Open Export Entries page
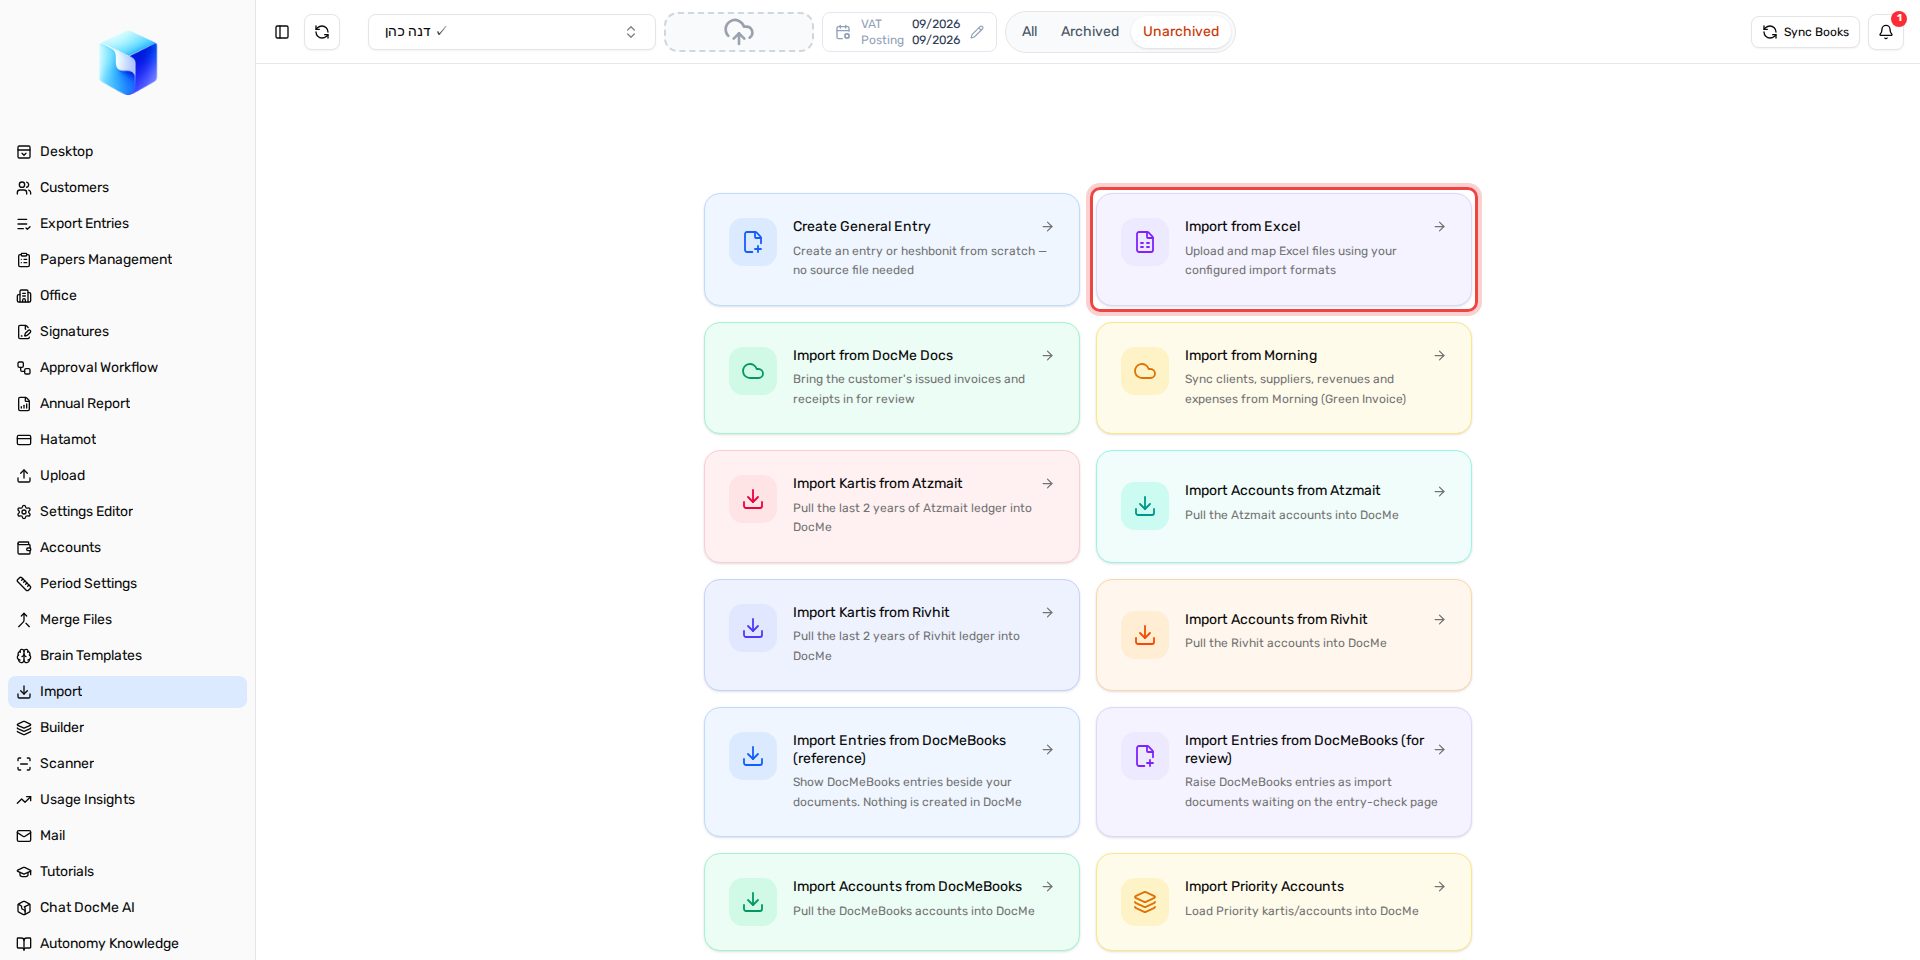Screen dimensions: 1920x960 (x=127, y=224)
